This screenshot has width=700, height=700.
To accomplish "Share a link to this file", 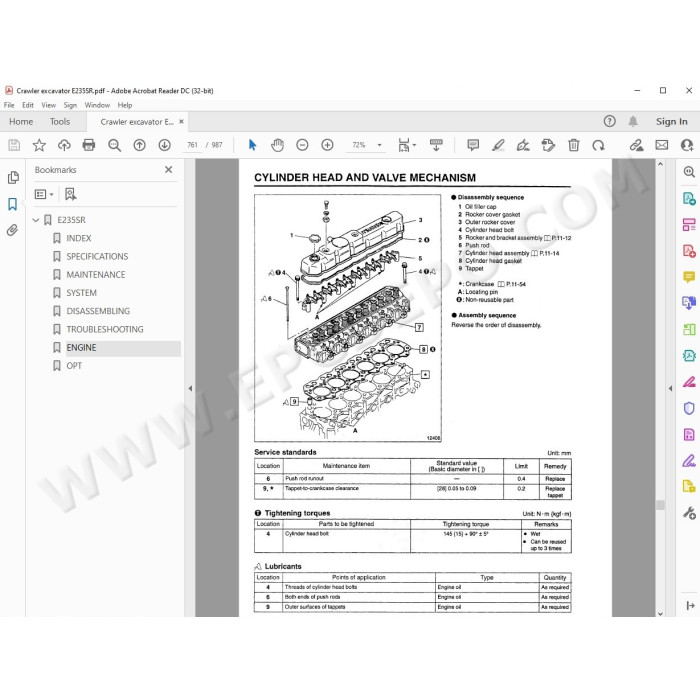I will click(x=636, y=145).
